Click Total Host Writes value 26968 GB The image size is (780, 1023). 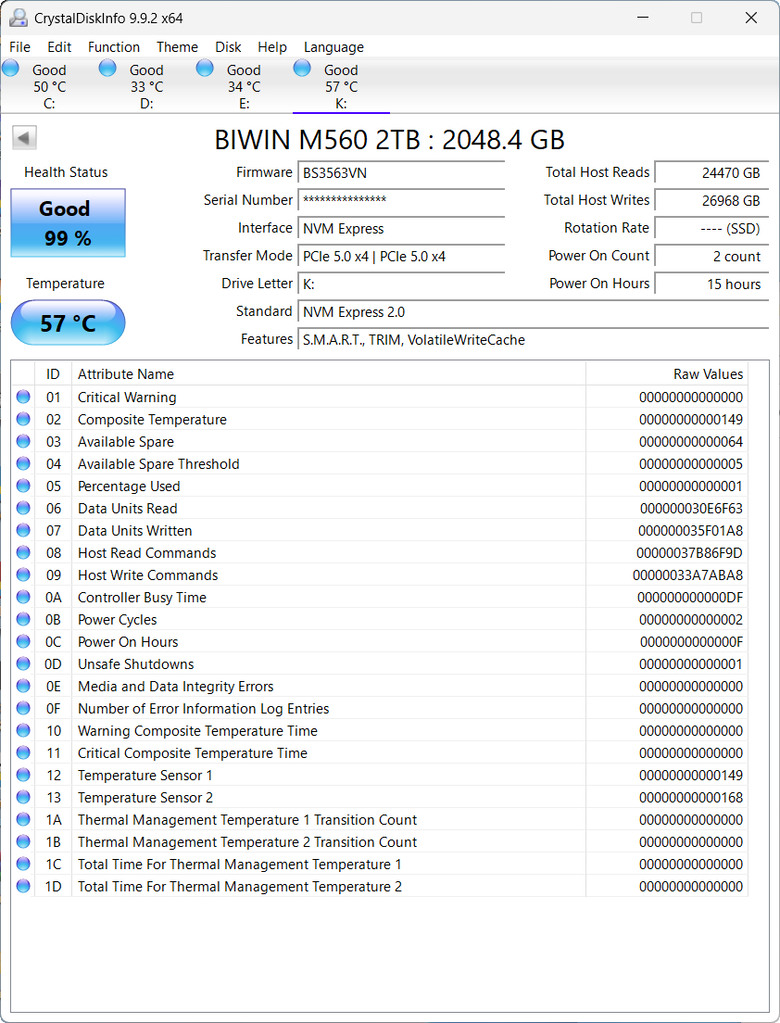[712, 200]
